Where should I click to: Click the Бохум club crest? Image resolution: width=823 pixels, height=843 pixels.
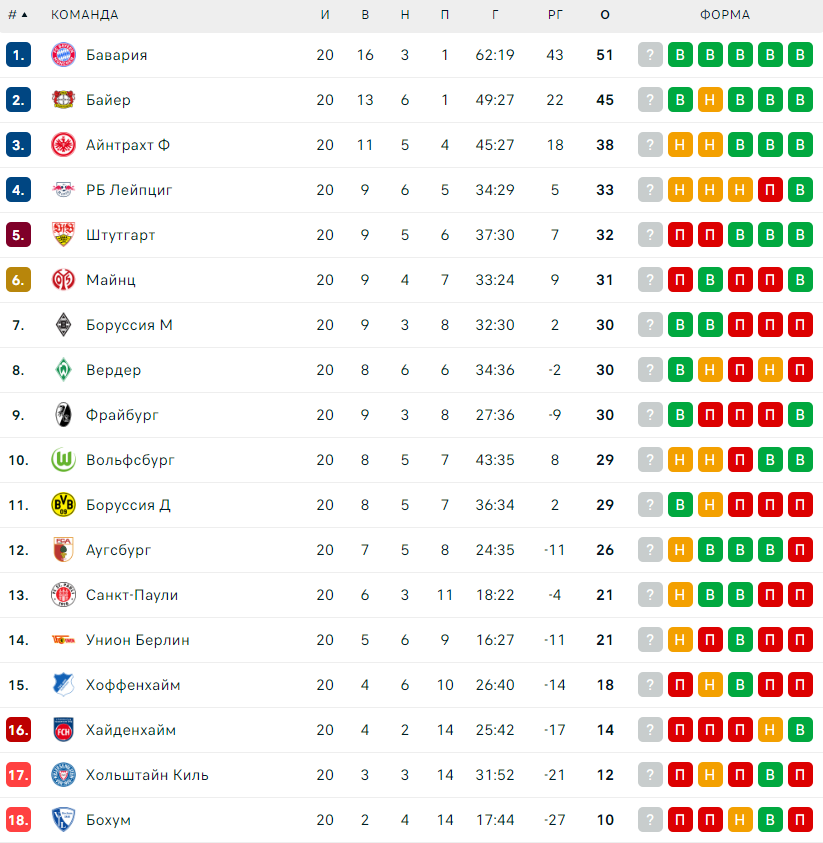(63, 820)
